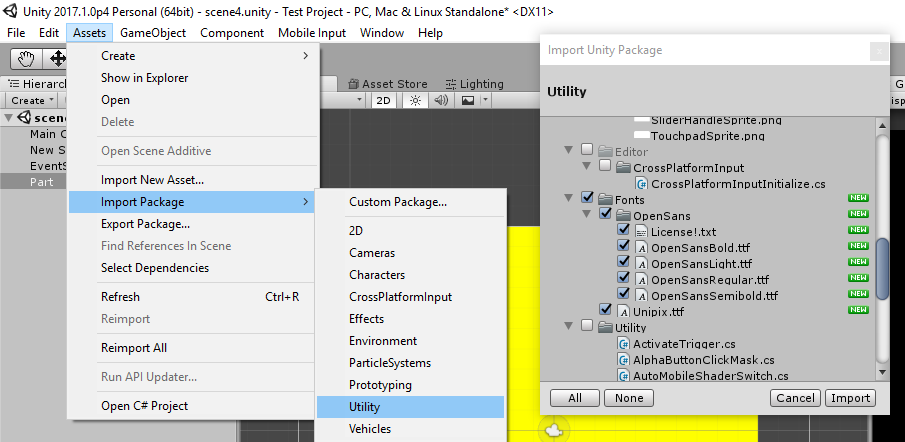The image size is (905, 442).
Task: Click the OpenSansRegular.ttf font icon
Action: point(641,280)
